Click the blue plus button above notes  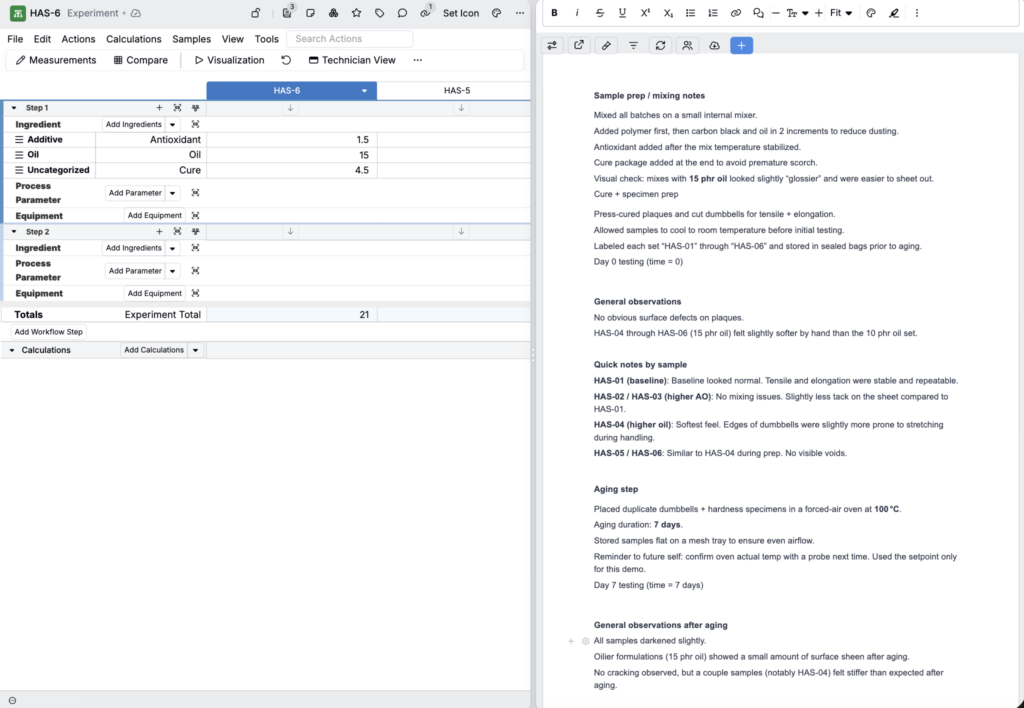741,45
